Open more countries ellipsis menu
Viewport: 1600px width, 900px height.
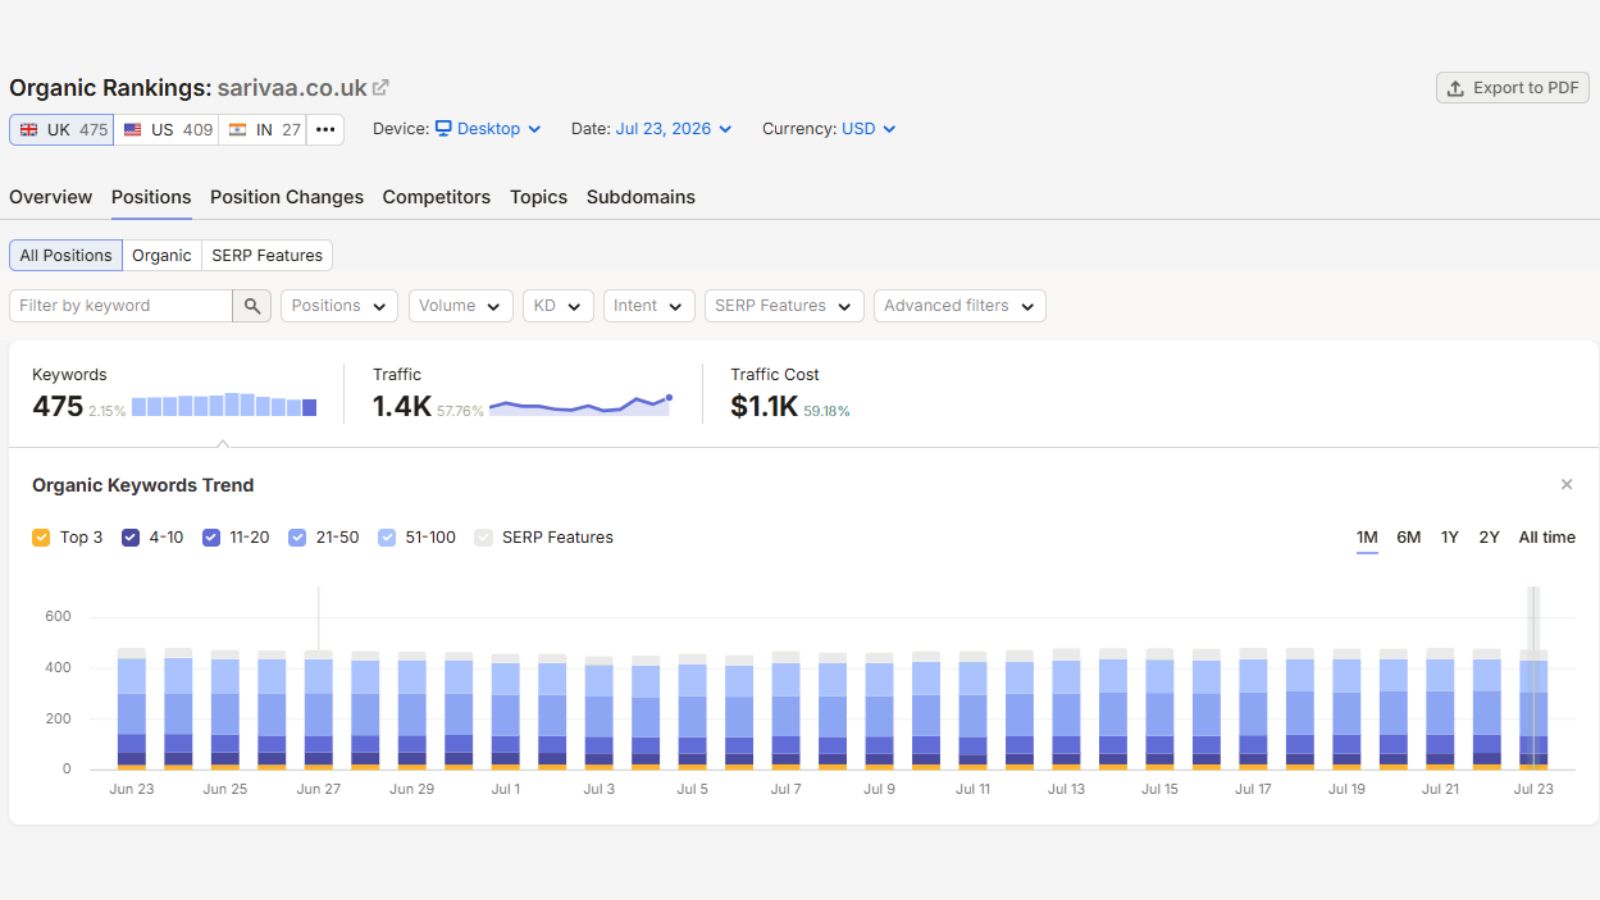(x=325, y=130)
